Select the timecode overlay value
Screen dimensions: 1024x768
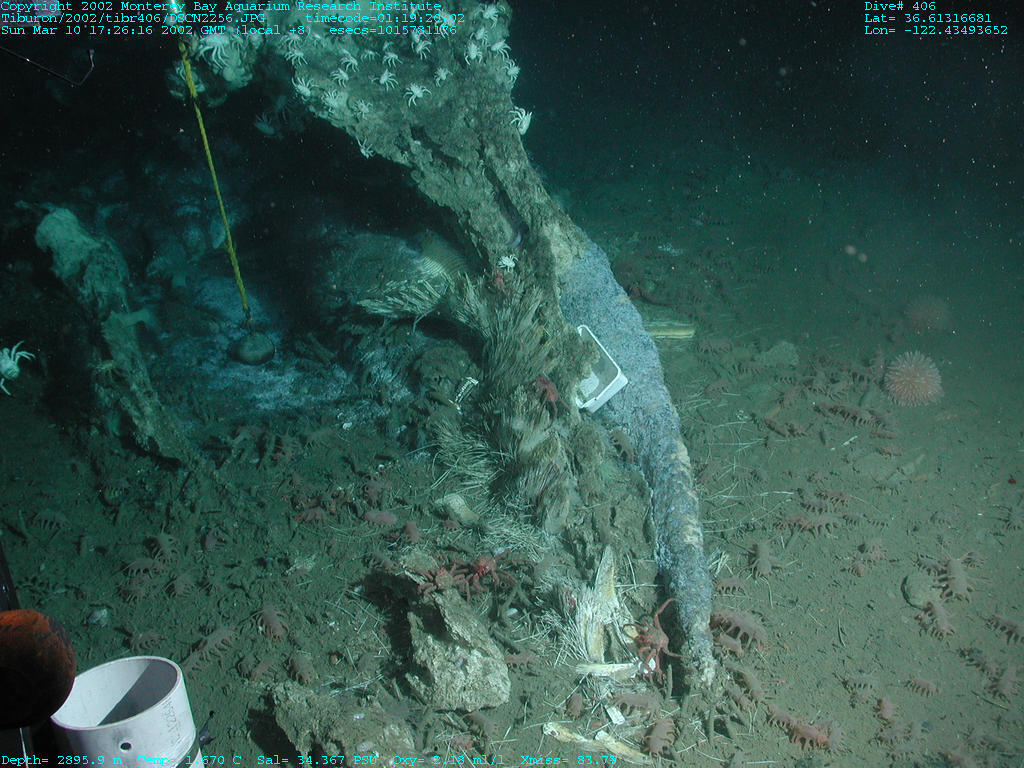click(385, 18)
